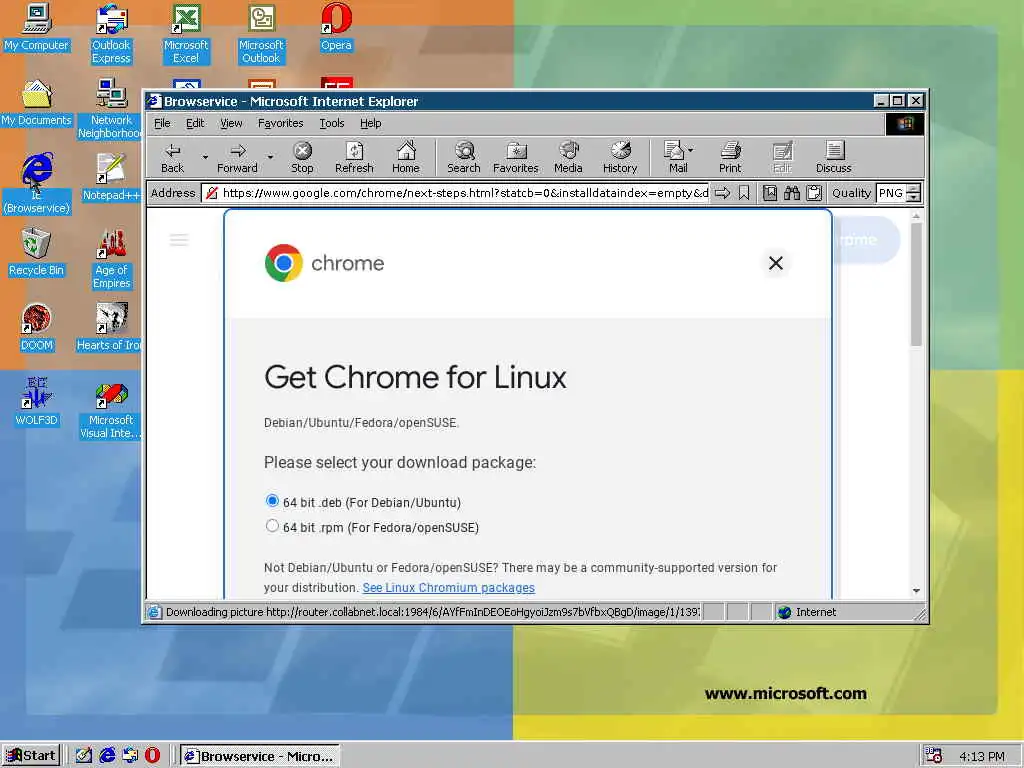Open the Help menu

pos(370,123)
